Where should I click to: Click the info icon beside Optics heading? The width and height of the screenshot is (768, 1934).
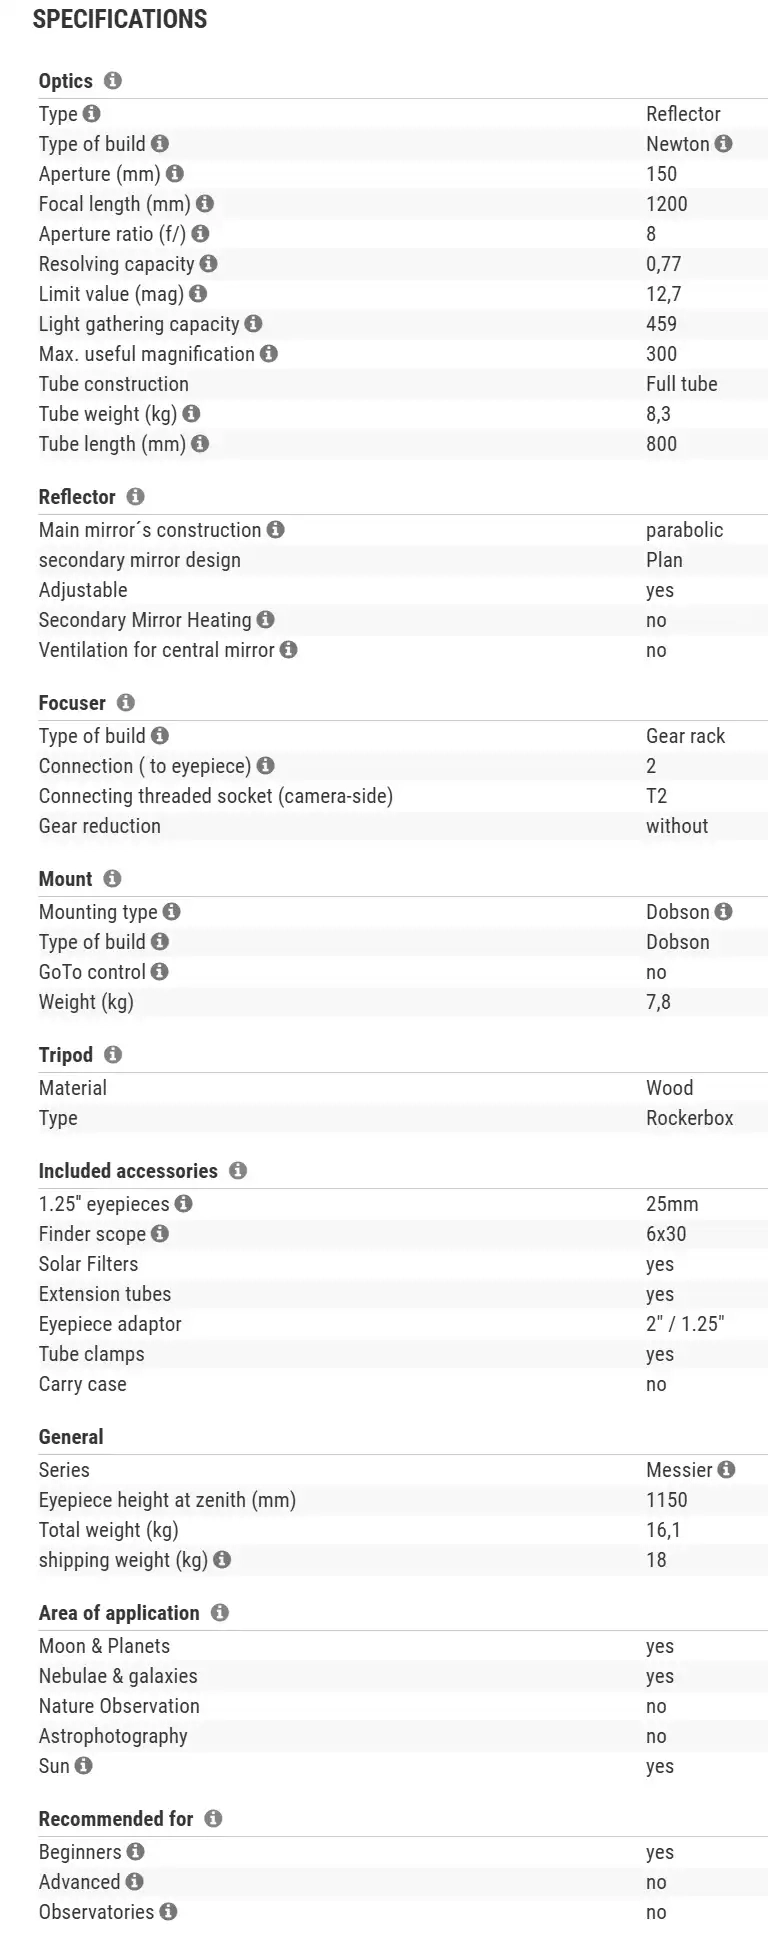click(x=113, y=81)
